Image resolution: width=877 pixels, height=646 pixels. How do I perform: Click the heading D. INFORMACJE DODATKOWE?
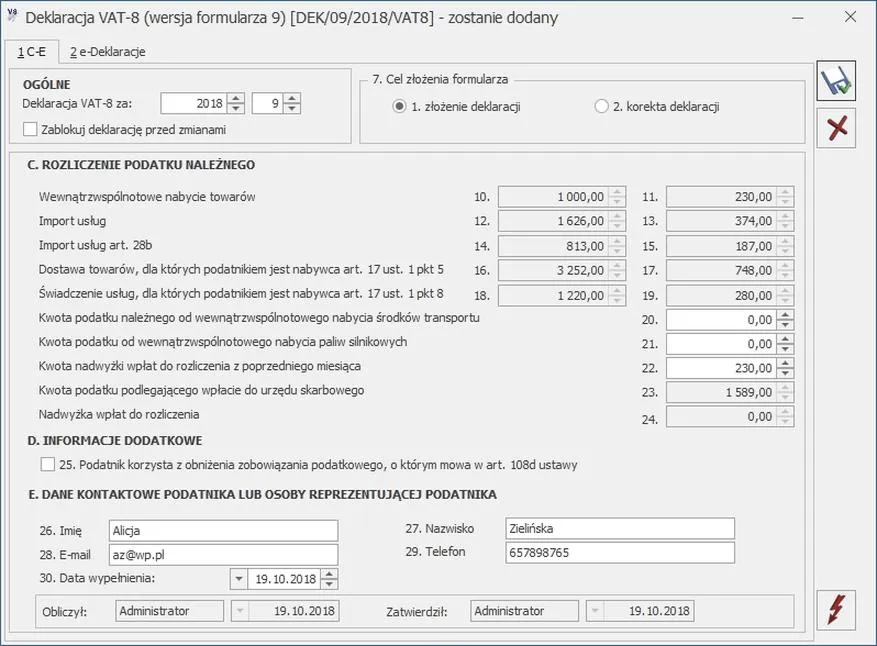115,441
